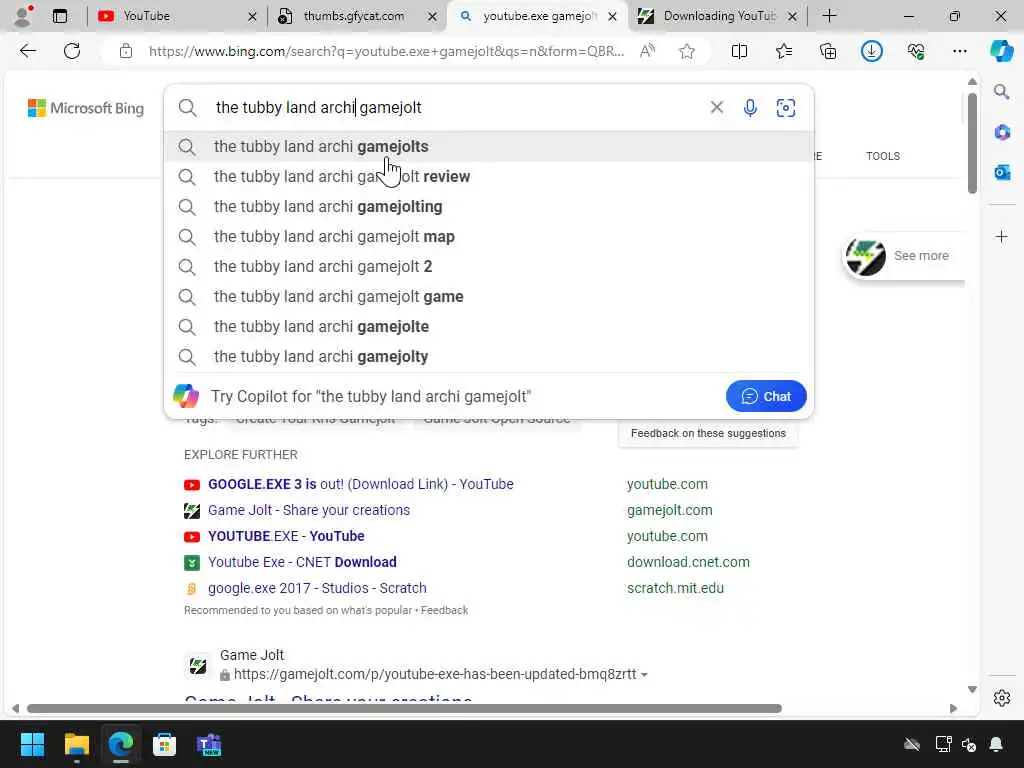The image size is (1024, 768).
Task: Expand the gamejolt.com URL dropdown arrow
Action: point(645,675)
